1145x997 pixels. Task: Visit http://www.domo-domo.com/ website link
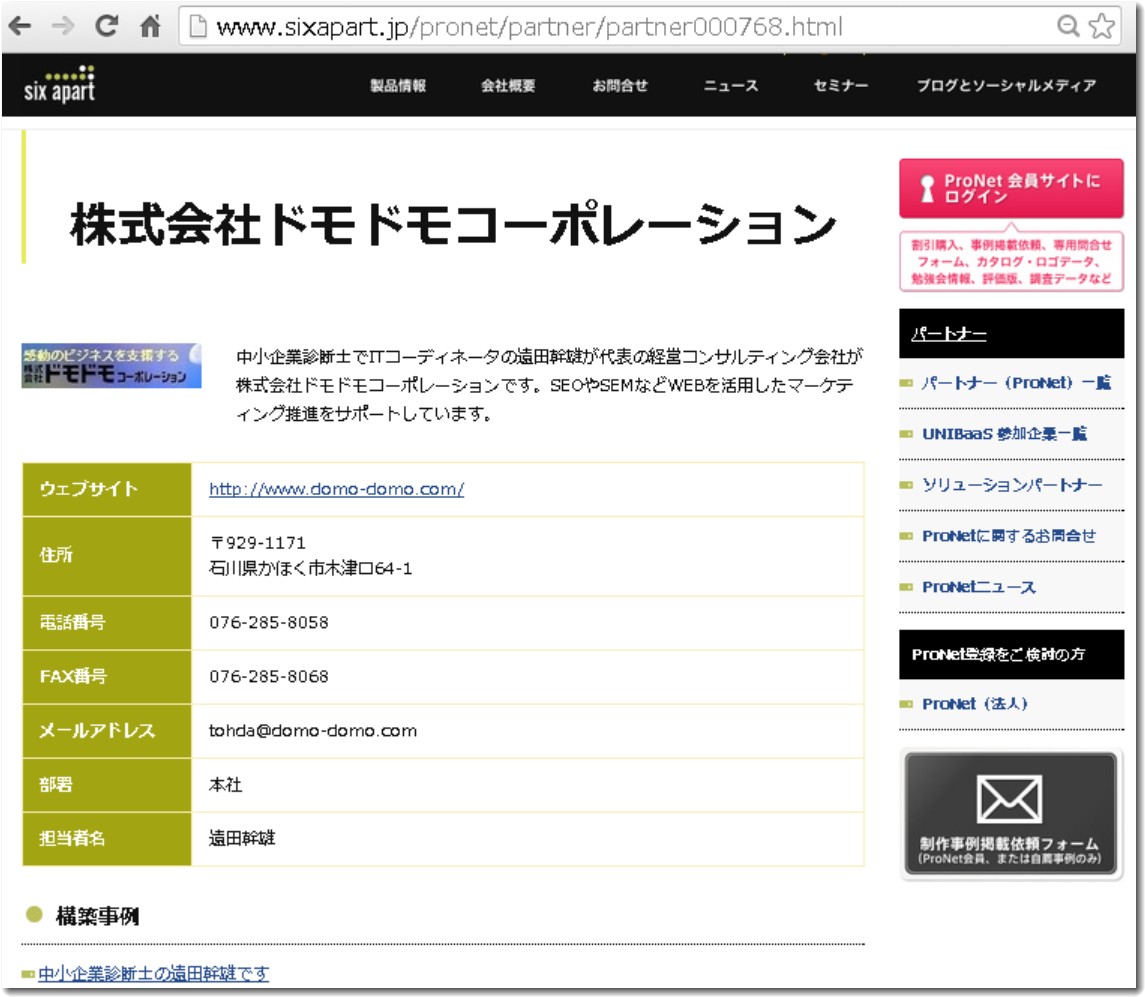(337, 489)
